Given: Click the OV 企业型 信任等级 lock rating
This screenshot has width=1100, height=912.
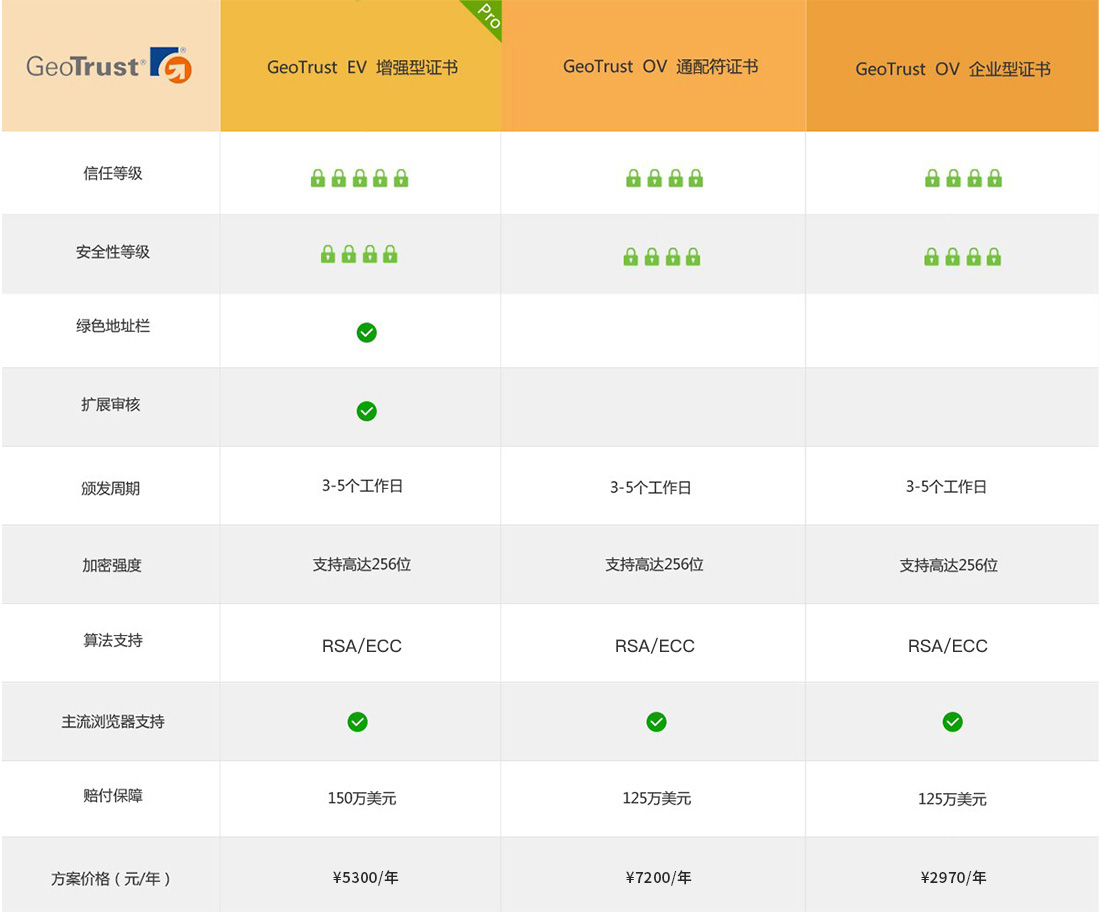Looking at the screenshot, I should tap(963, 178).
